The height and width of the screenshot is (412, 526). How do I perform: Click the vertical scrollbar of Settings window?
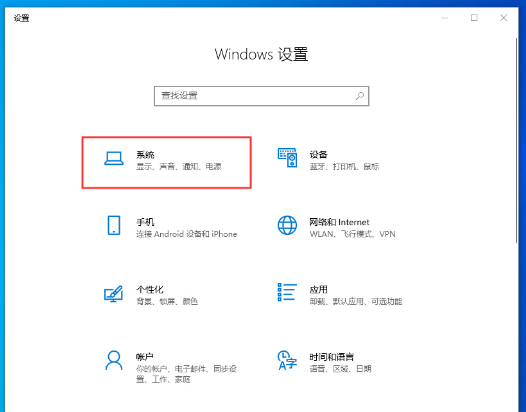coord(517,140)
